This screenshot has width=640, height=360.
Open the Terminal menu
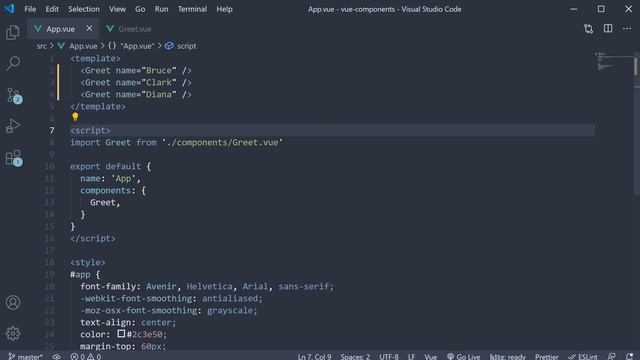[x=192, y=9]
